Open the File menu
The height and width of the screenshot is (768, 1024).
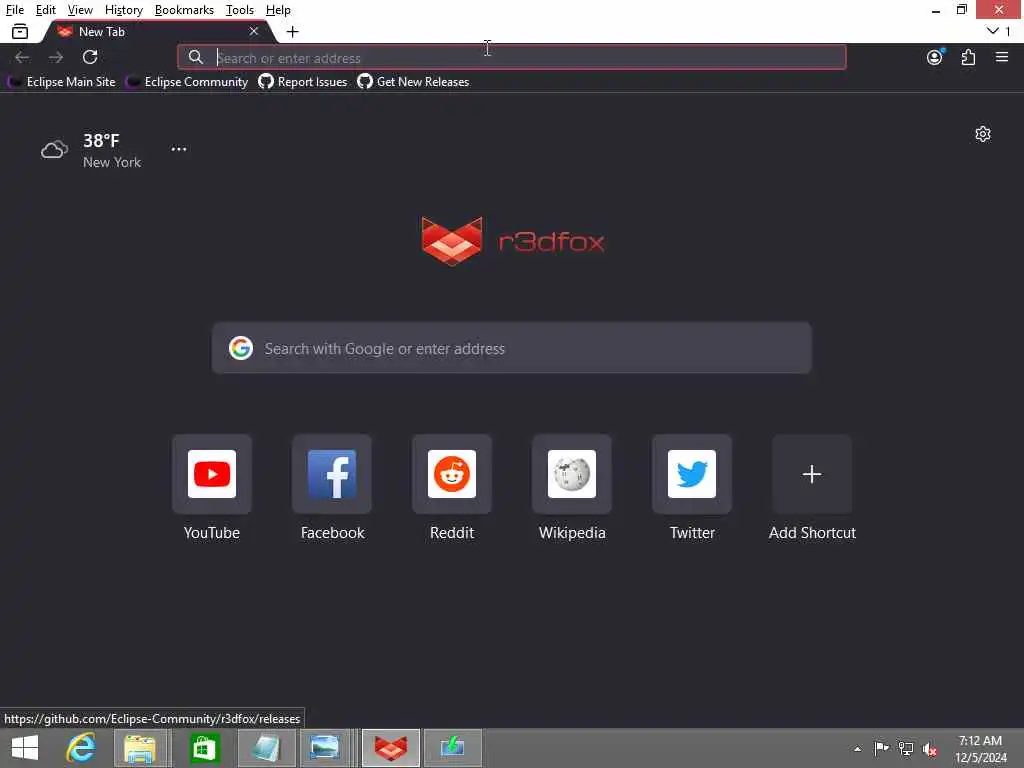click(x=14, y=10)
